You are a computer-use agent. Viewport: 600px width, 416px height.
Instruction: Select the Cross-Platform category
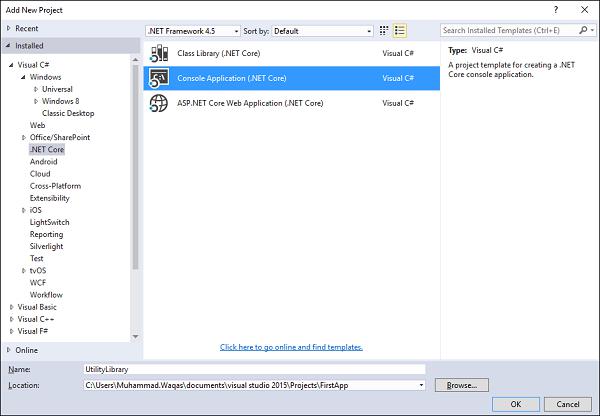pyautogui.click(x=55, y=186)
